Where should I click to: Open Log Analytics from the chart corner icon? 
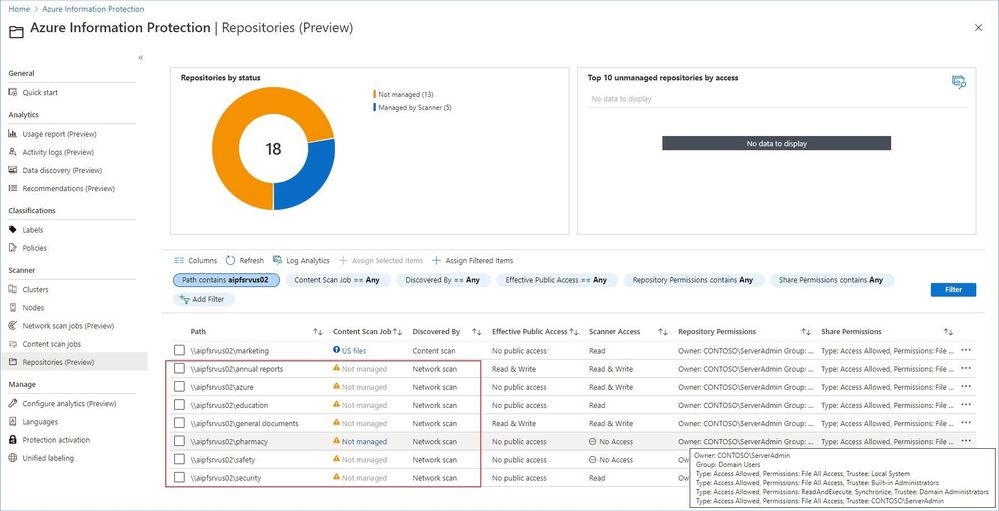[x=959, y=82]
